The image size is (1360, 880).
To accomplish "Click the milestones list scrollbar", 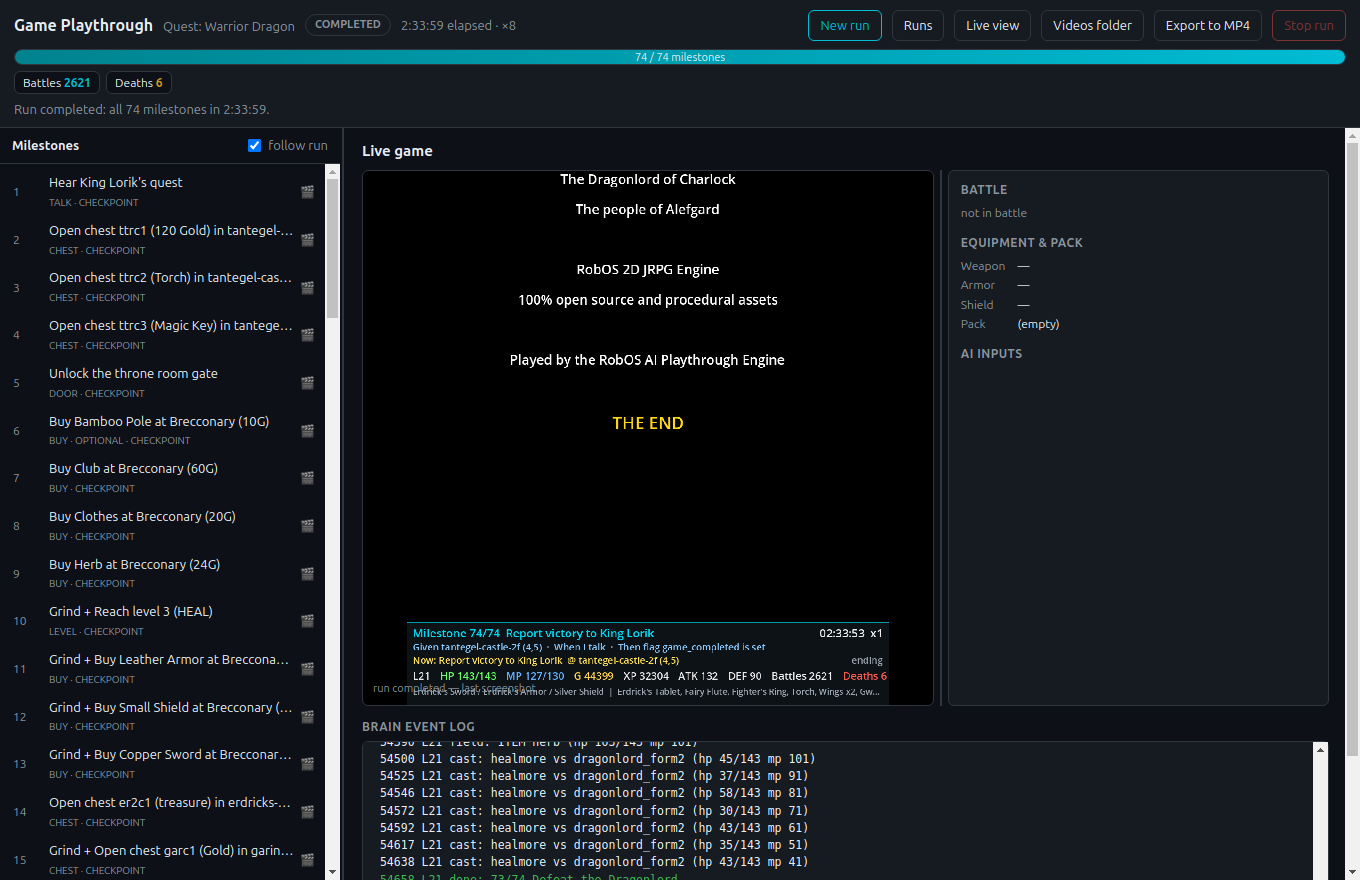I will point(333,248).
